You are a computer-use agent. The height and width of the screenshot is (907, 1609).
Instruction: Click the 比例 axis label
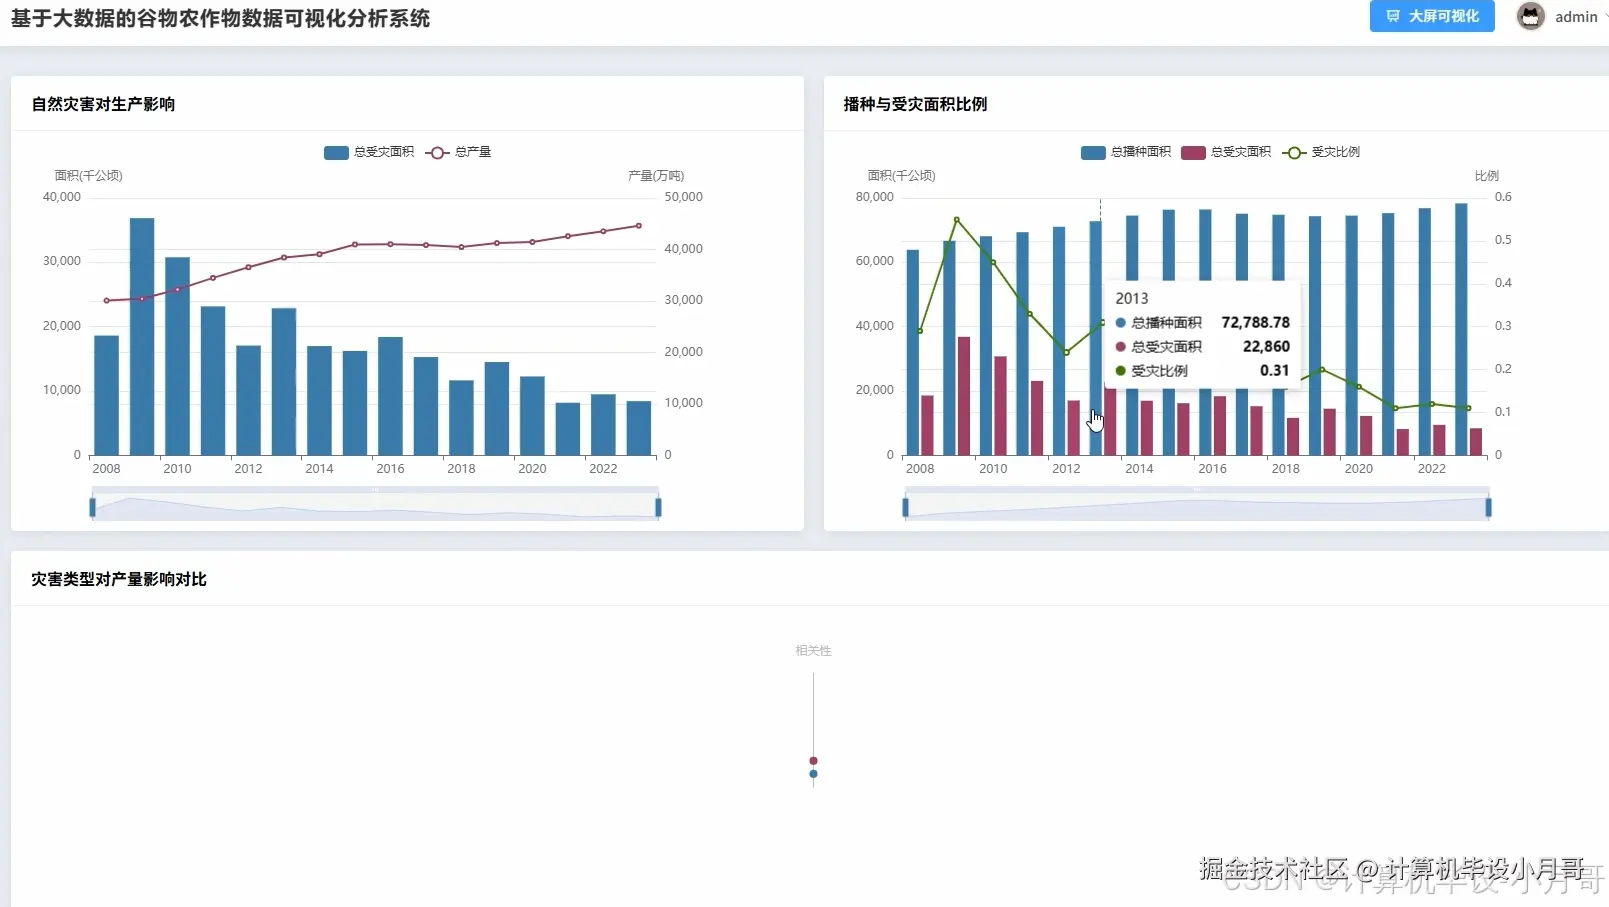(1487, 175)
